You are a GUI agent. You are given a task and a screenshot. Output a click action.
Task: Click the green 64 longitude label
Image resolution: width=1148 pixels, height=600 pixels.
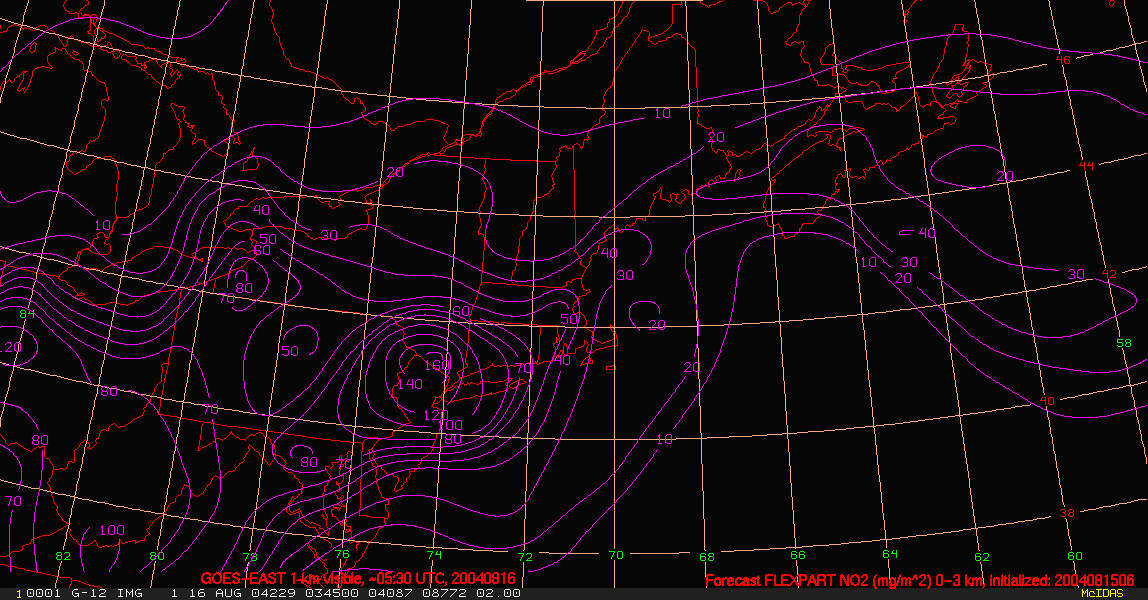(x=890, y=554)
